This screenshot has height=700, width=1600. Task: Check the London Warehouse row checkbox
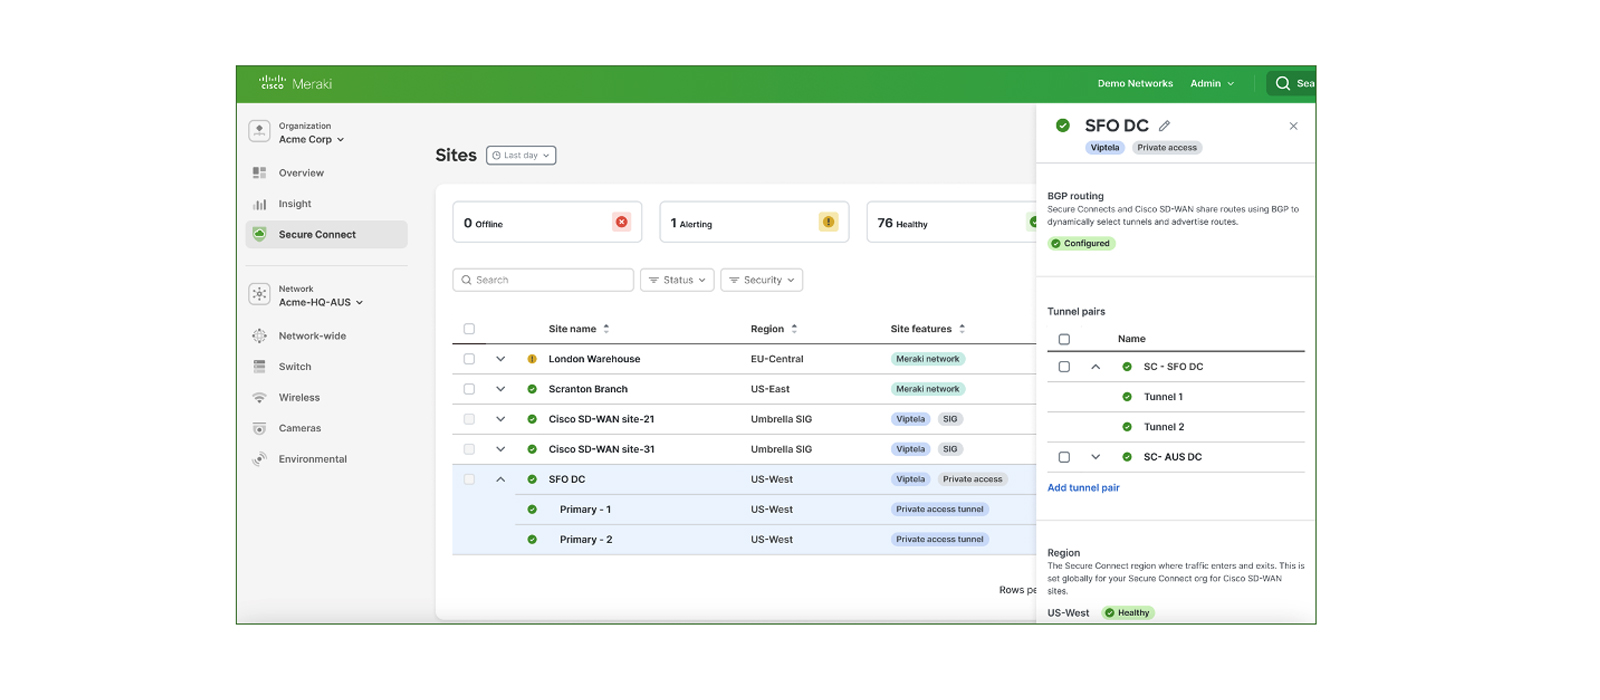(469, 359)
